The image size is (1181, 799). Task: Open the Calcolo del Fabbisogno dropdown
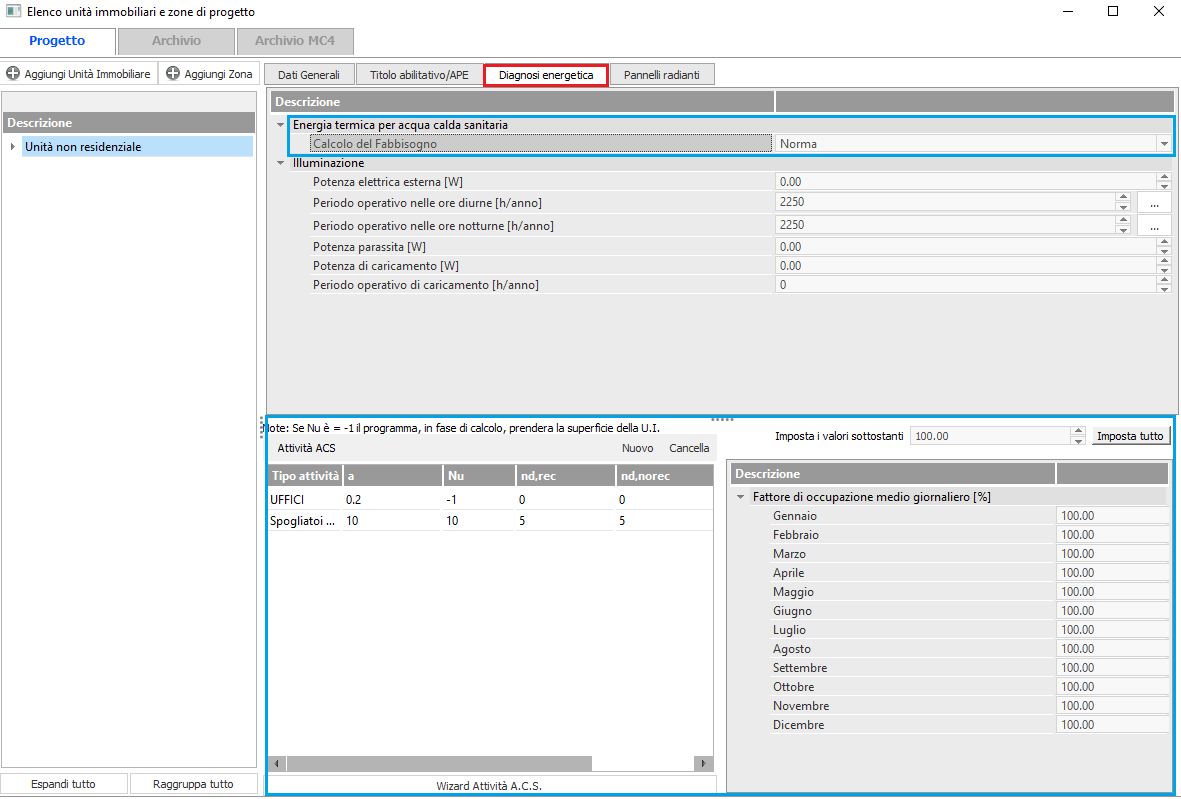pos(1163,144)
